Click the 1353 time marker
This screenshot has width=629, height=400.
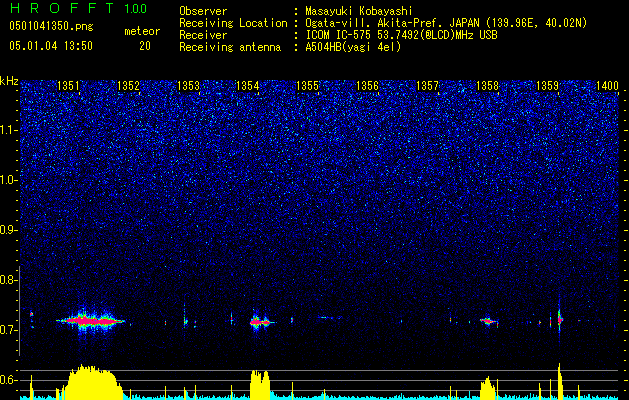[x=189, y=86]
